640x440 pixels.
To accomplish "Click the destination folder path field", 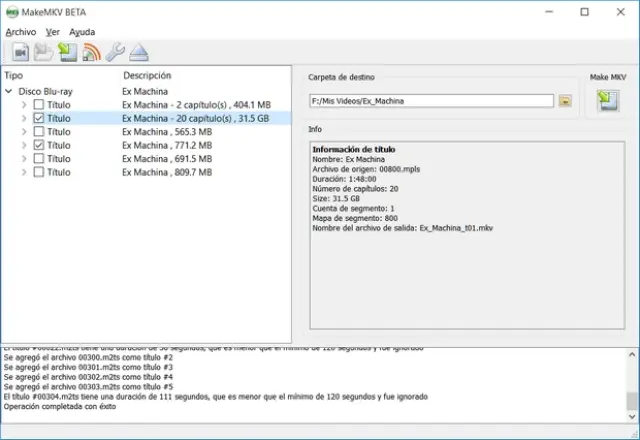I will click(431, 101).
